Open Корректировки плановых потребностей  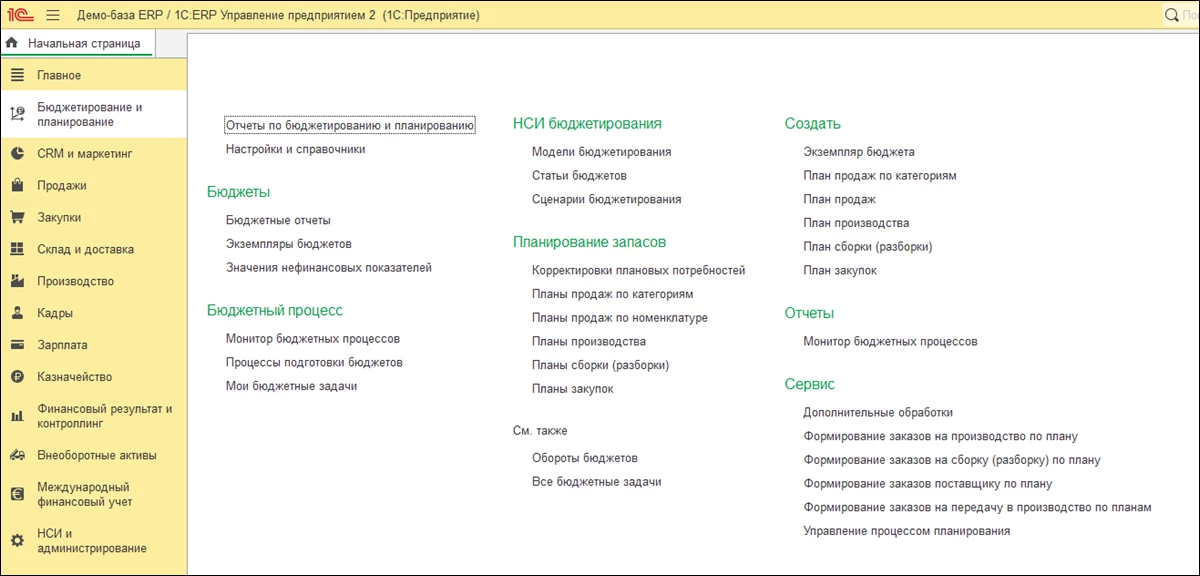pos(639,270)
